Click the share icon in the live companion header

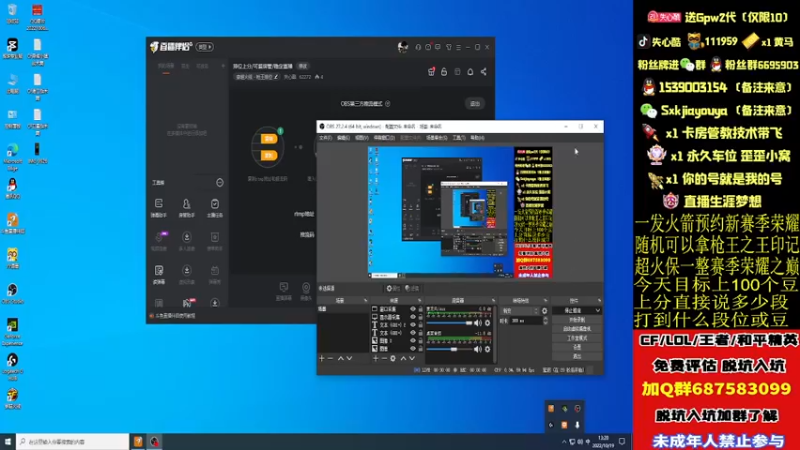[483, 72]
